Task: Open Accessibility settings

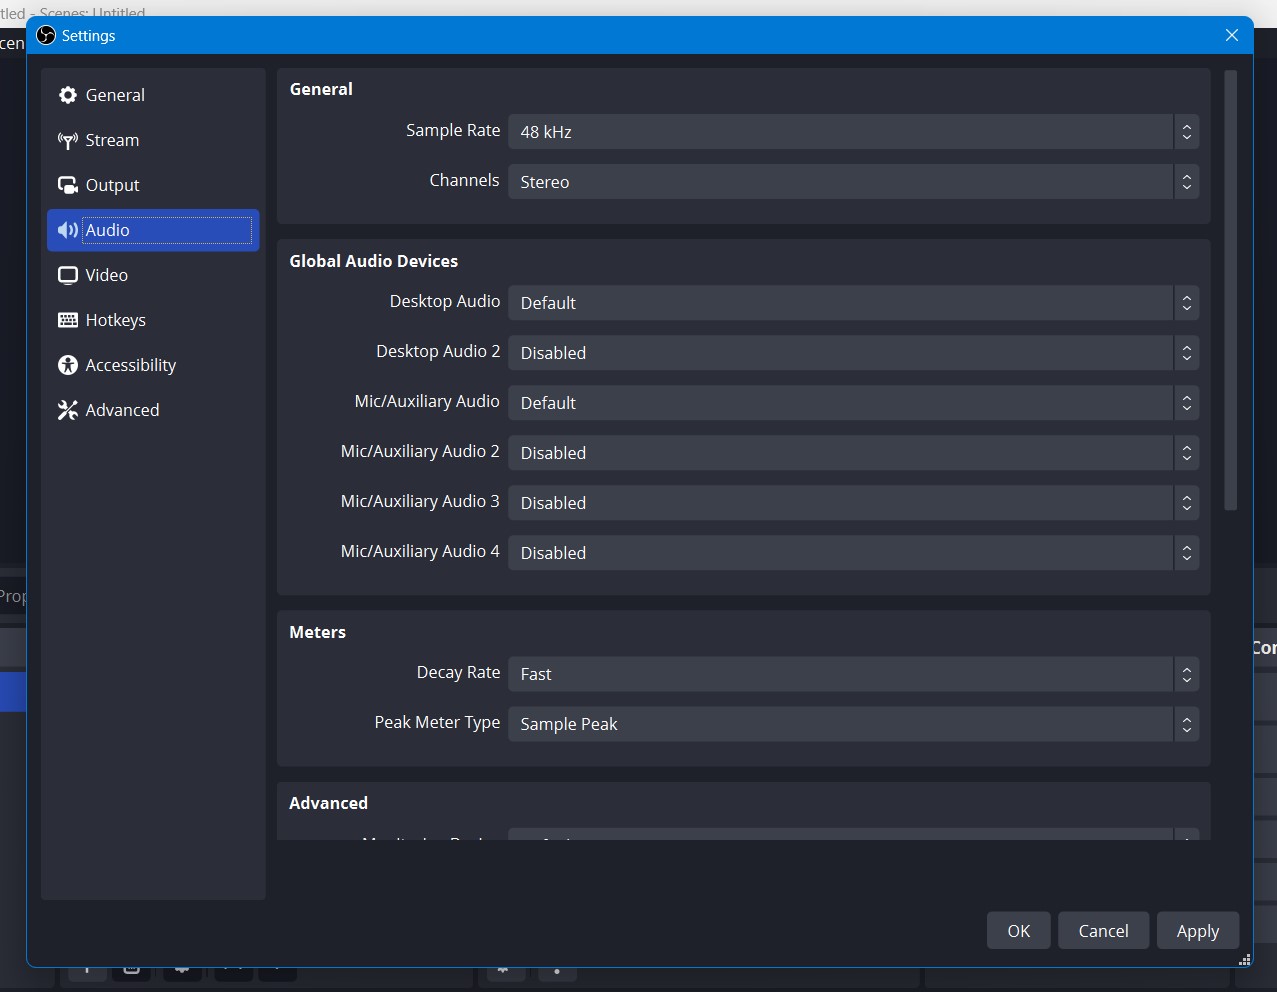Action: 131,365
